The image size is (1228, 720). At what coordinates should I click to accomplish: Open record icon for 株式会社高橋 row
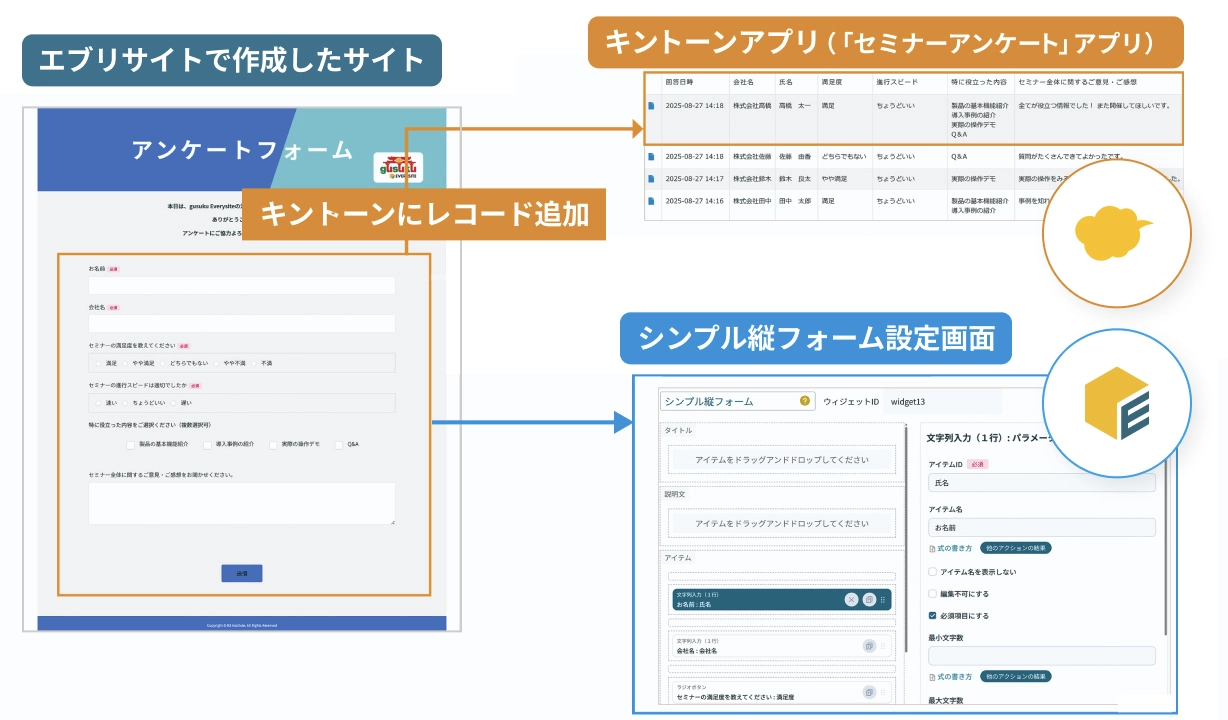651,104
